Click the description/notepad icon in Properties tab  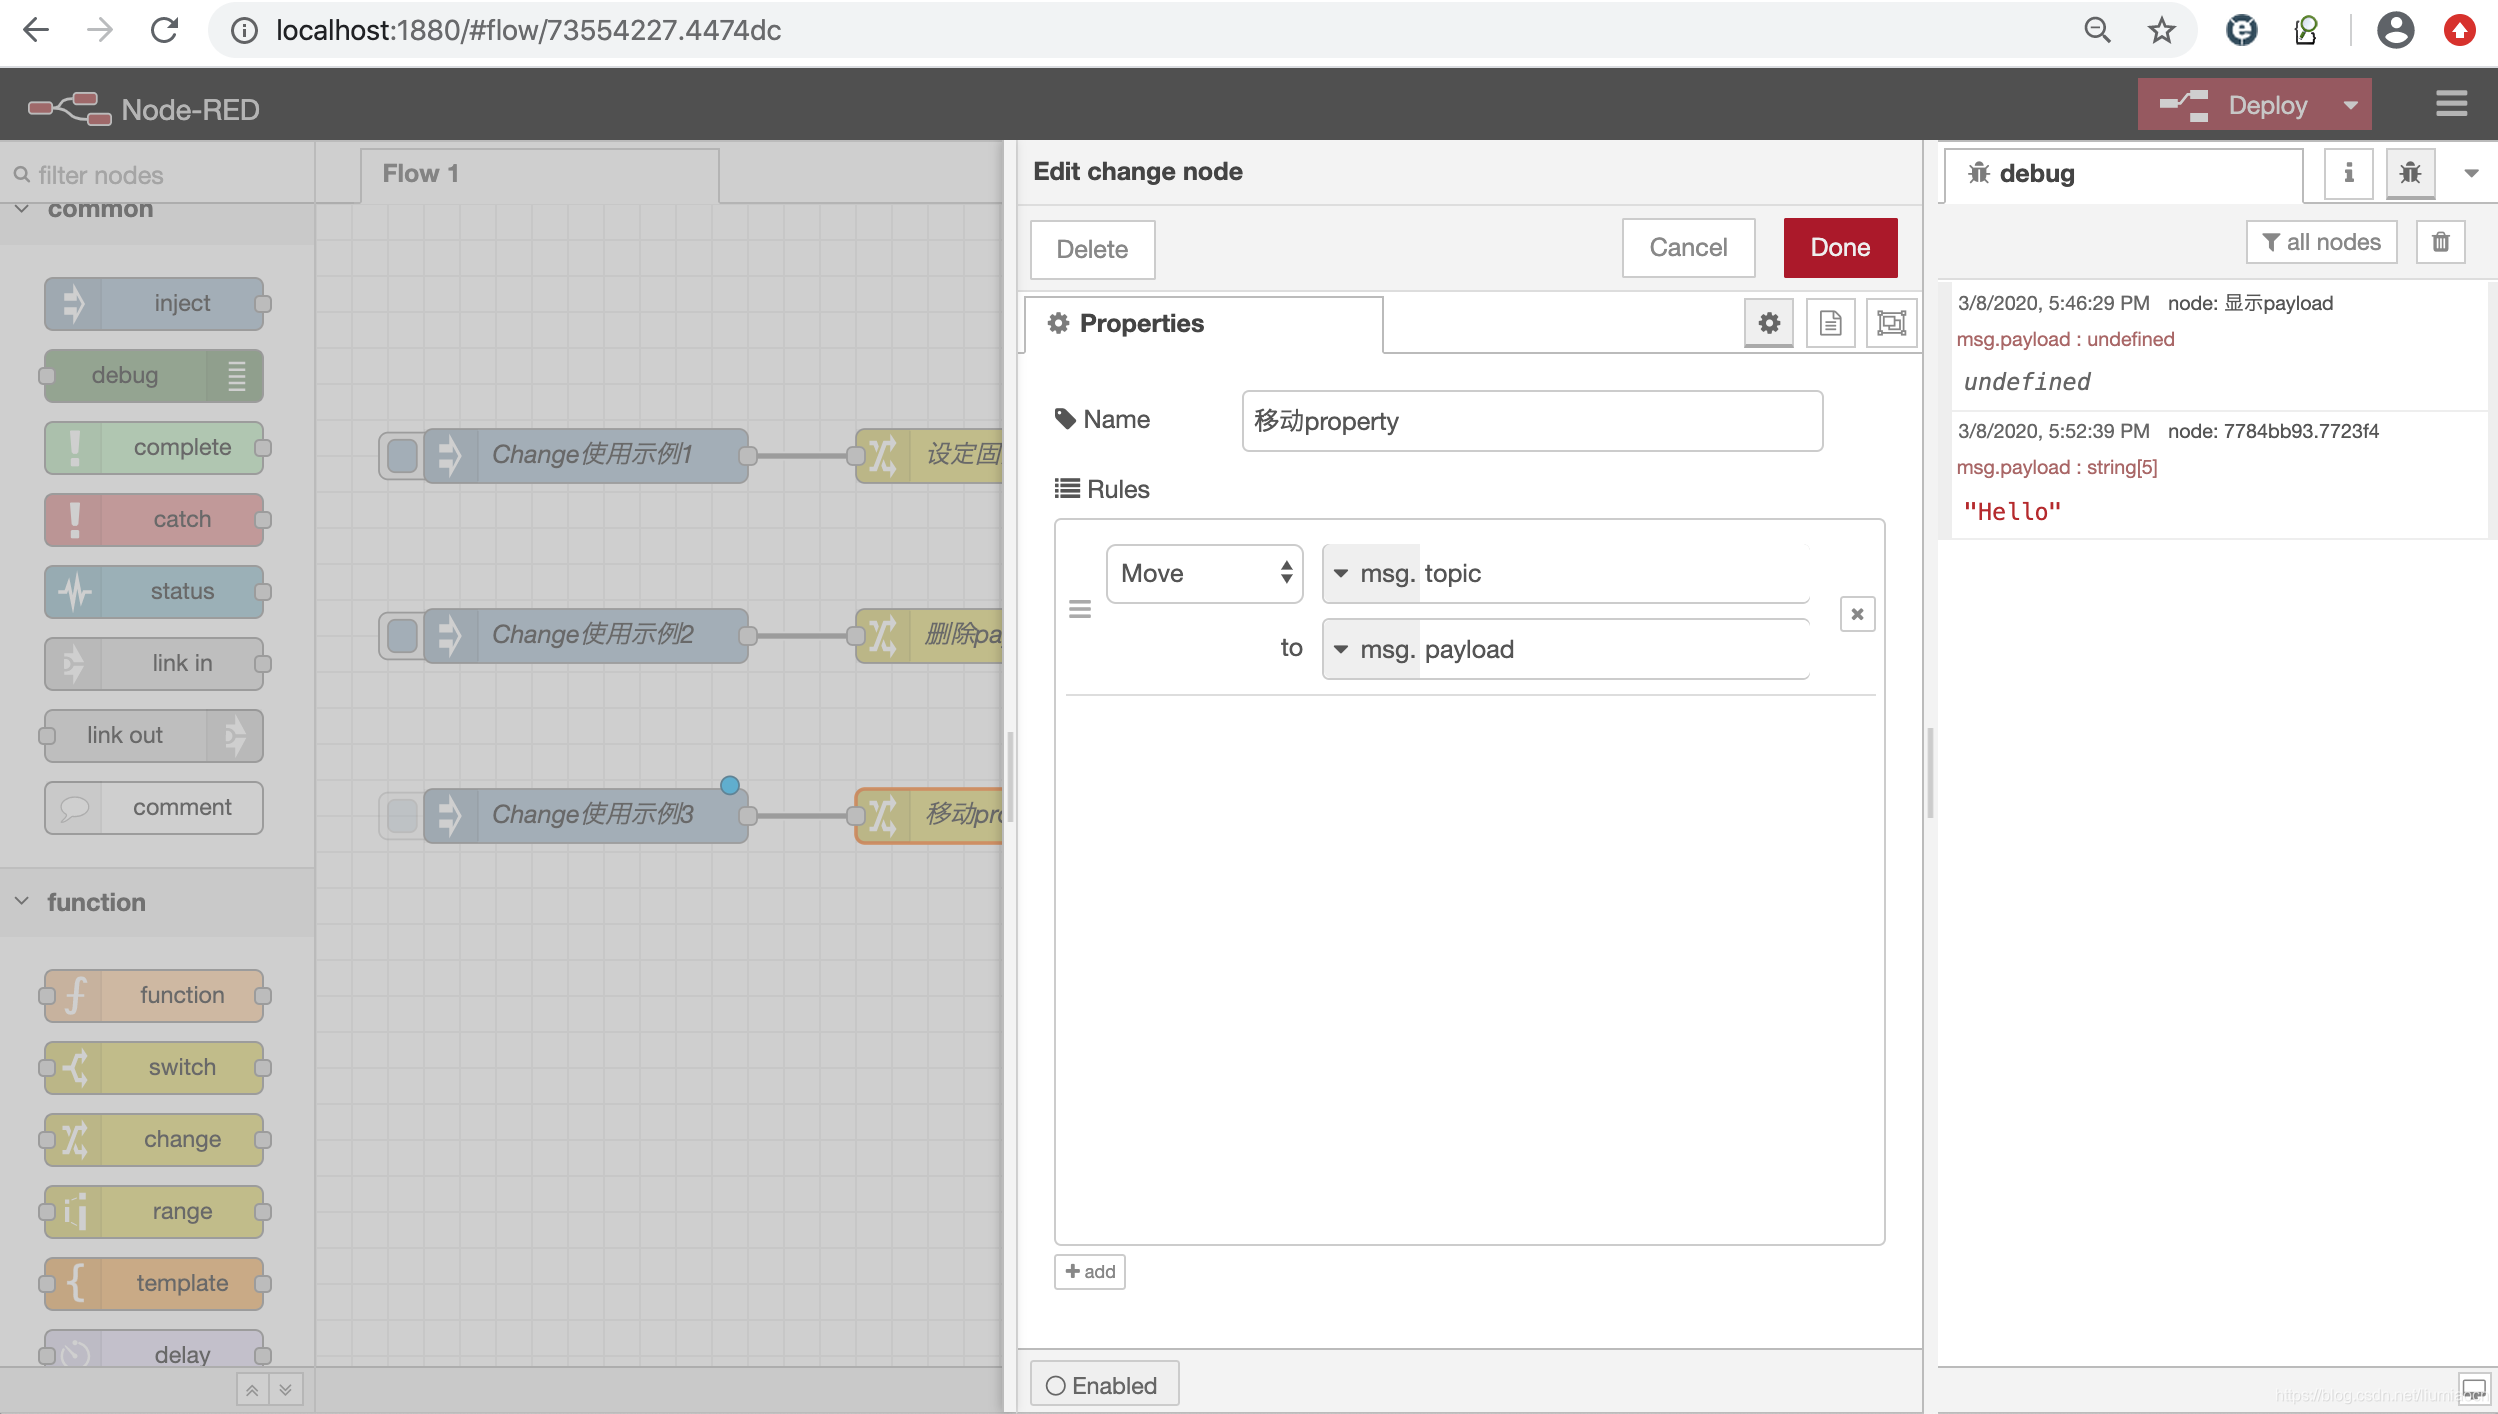pyautogui.click(x=1831, y=324)
